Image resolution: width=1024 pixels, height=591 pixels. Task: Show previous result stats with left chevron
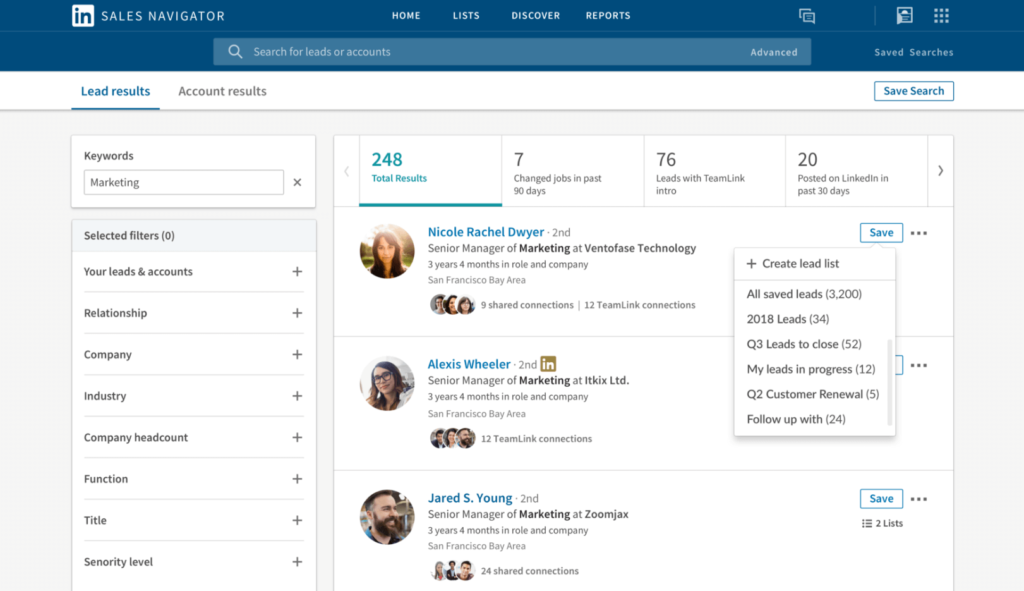pos(347,171)
